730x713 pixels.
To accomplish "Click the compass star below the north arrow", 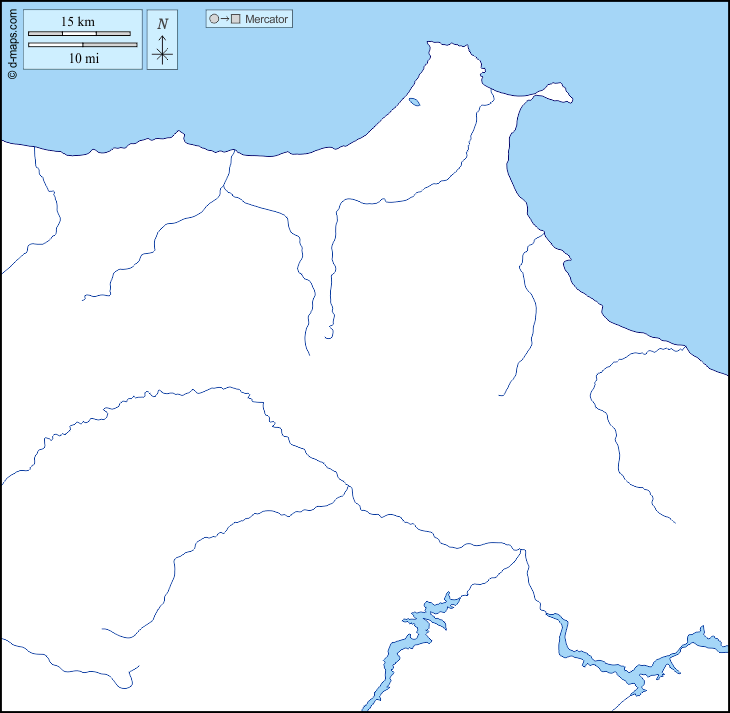I will click(162, 55).
